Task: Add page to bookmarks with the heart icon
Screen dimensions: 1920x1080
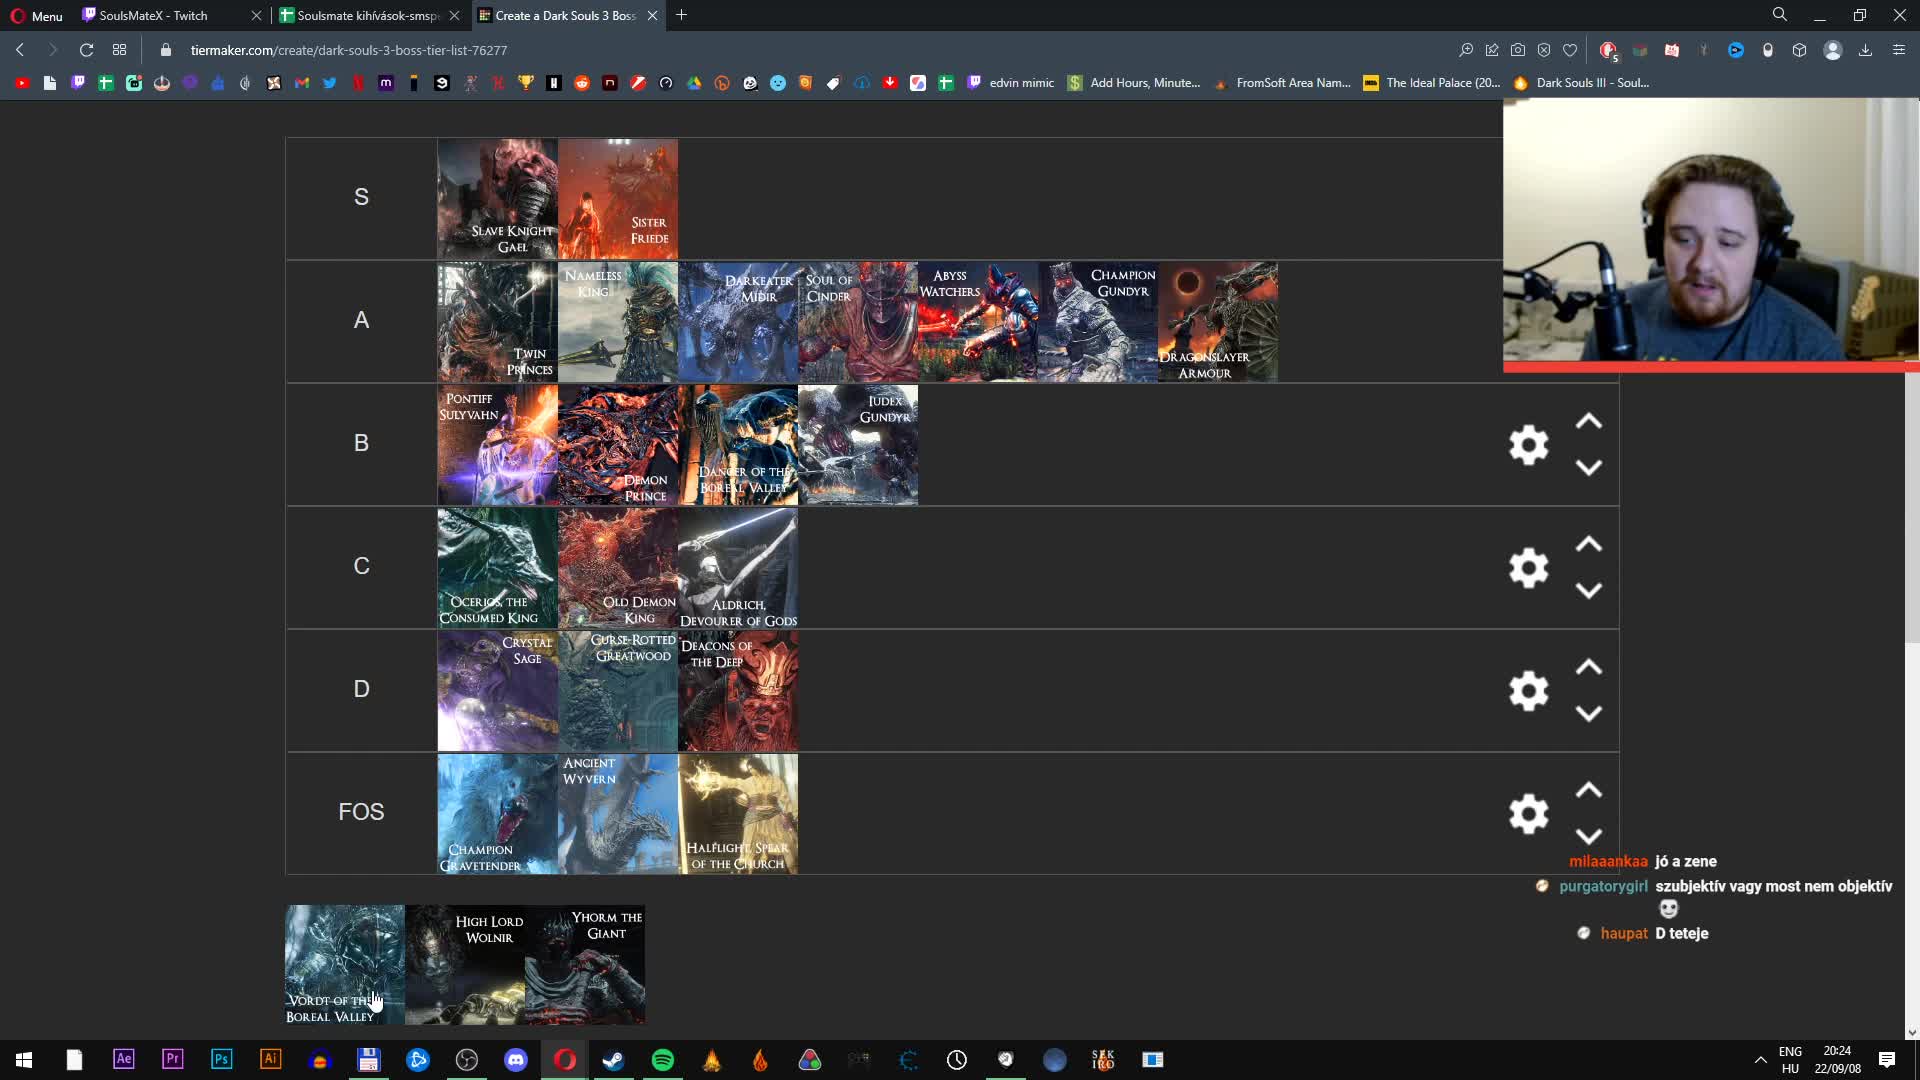Action: 1570,50
